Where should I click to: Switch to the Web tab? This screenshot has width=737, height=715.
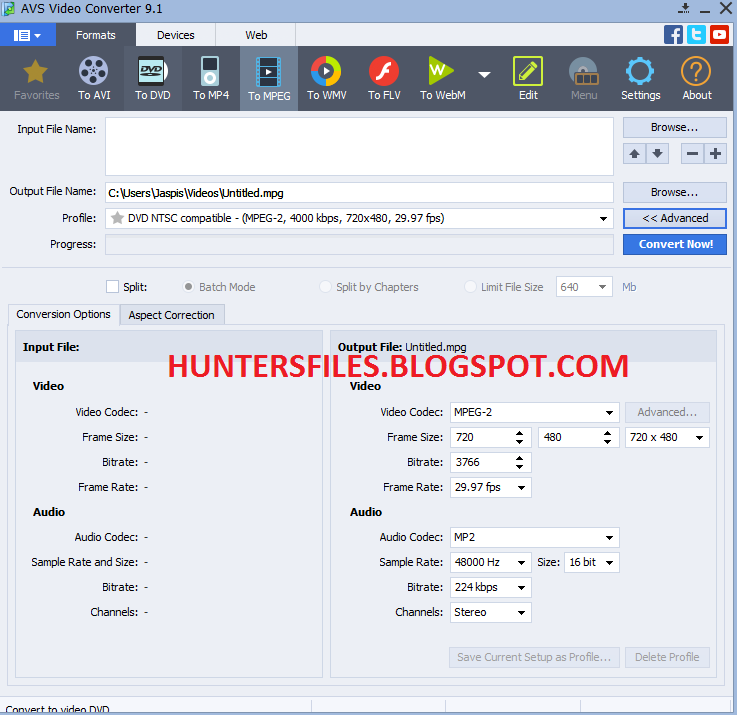coord(256,35)
